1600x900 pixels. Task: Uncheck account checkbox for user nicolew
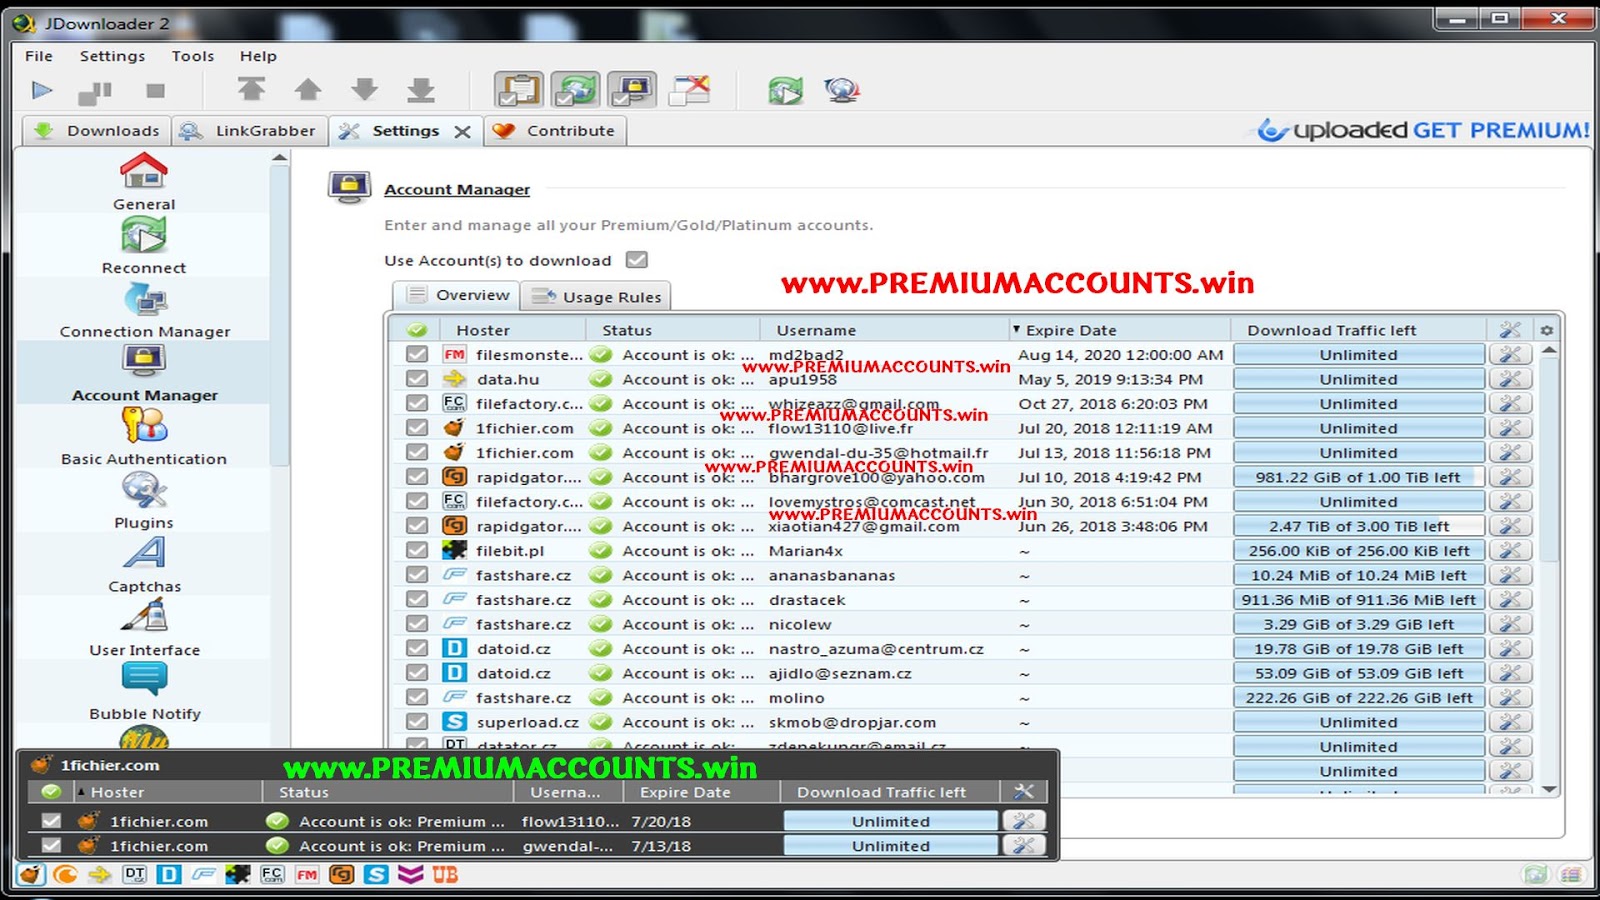coord(417,624)
